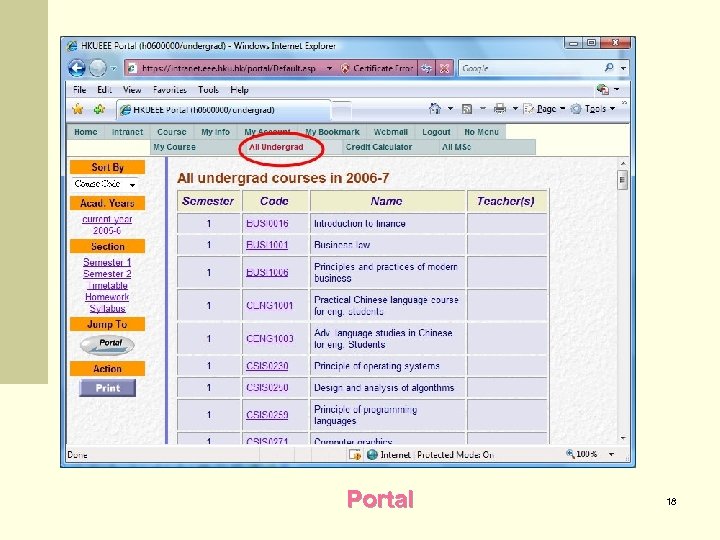Click the Add to Favorites icon
Screen dimensions: 720x540
(99, 109)
